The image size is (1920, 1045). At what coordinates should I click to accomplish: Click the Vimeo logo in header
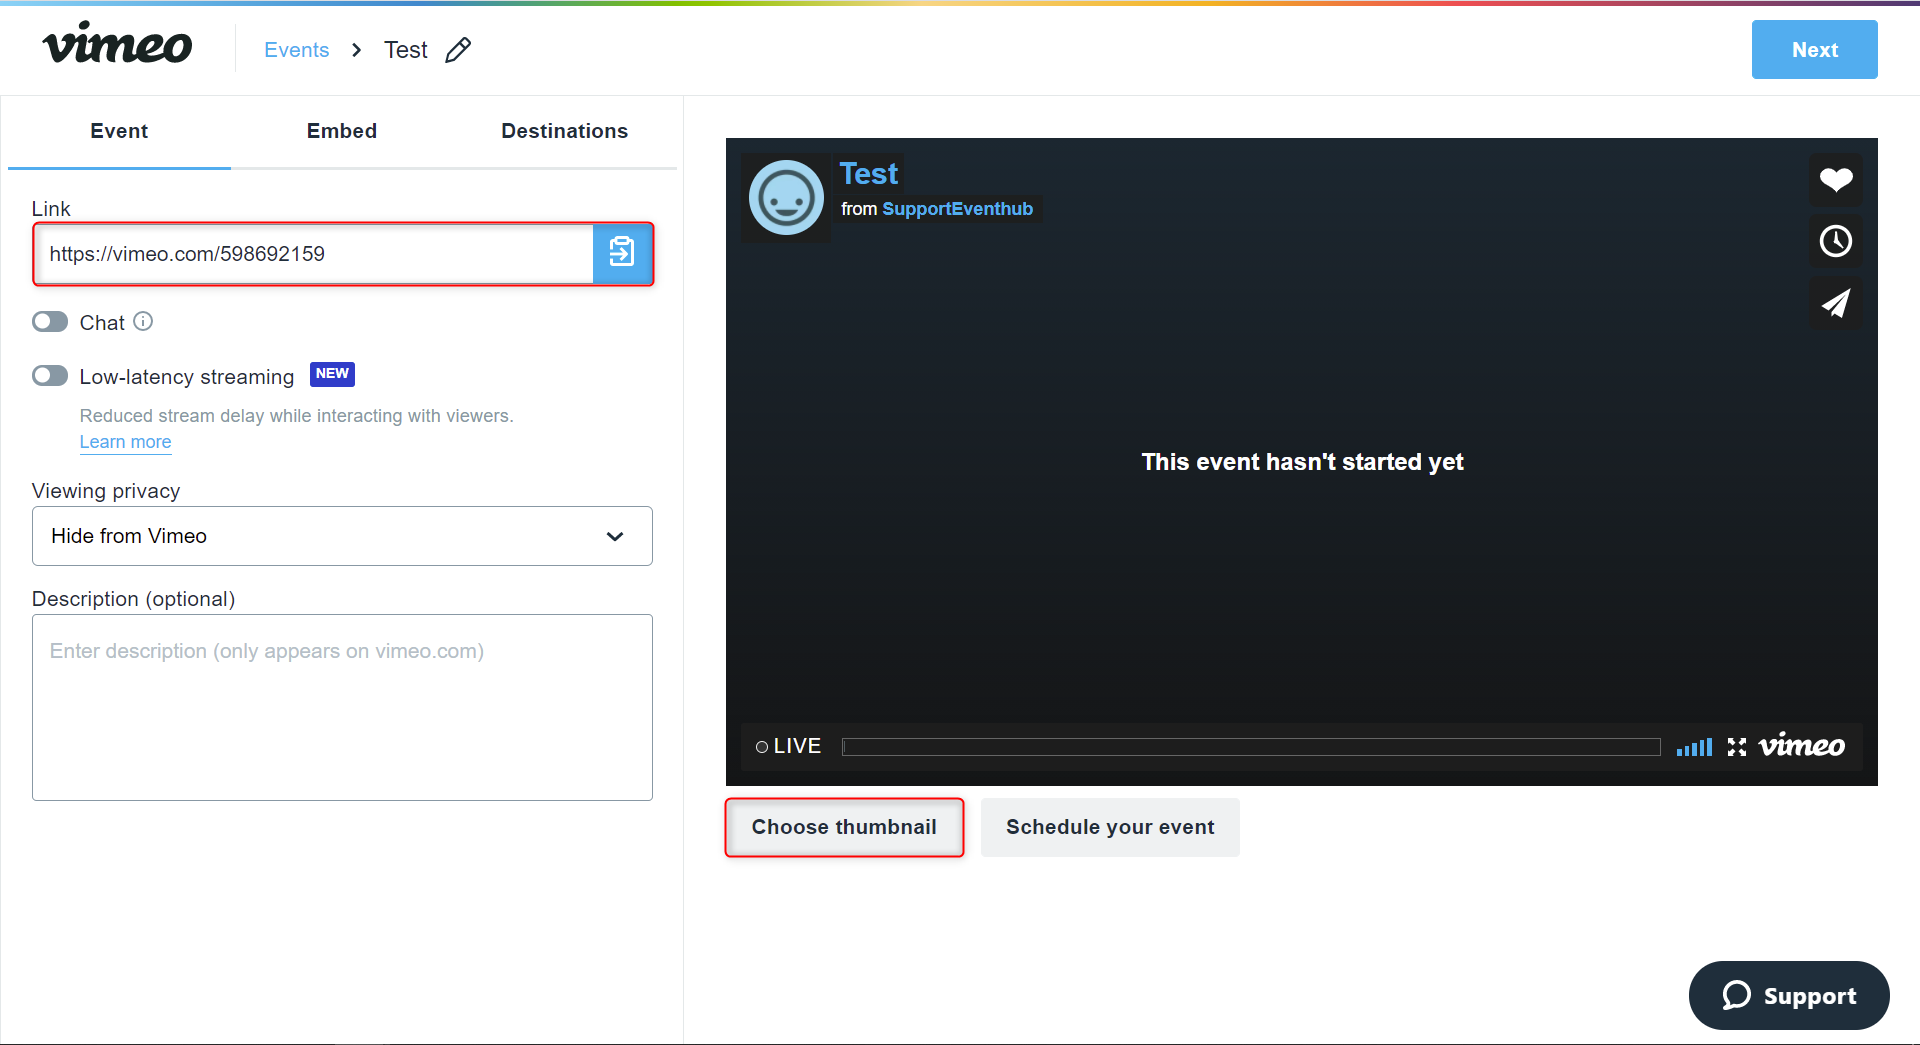(117, 45)
